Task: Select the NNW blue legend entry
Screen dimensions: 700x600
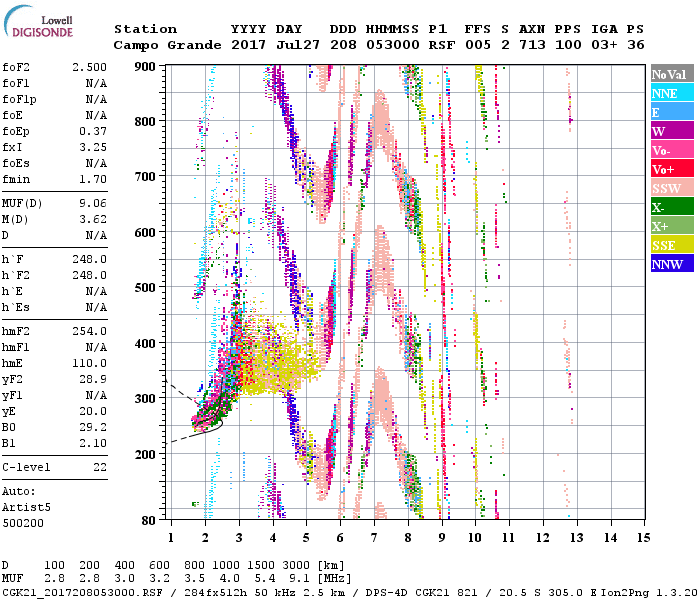Action: 671,264
